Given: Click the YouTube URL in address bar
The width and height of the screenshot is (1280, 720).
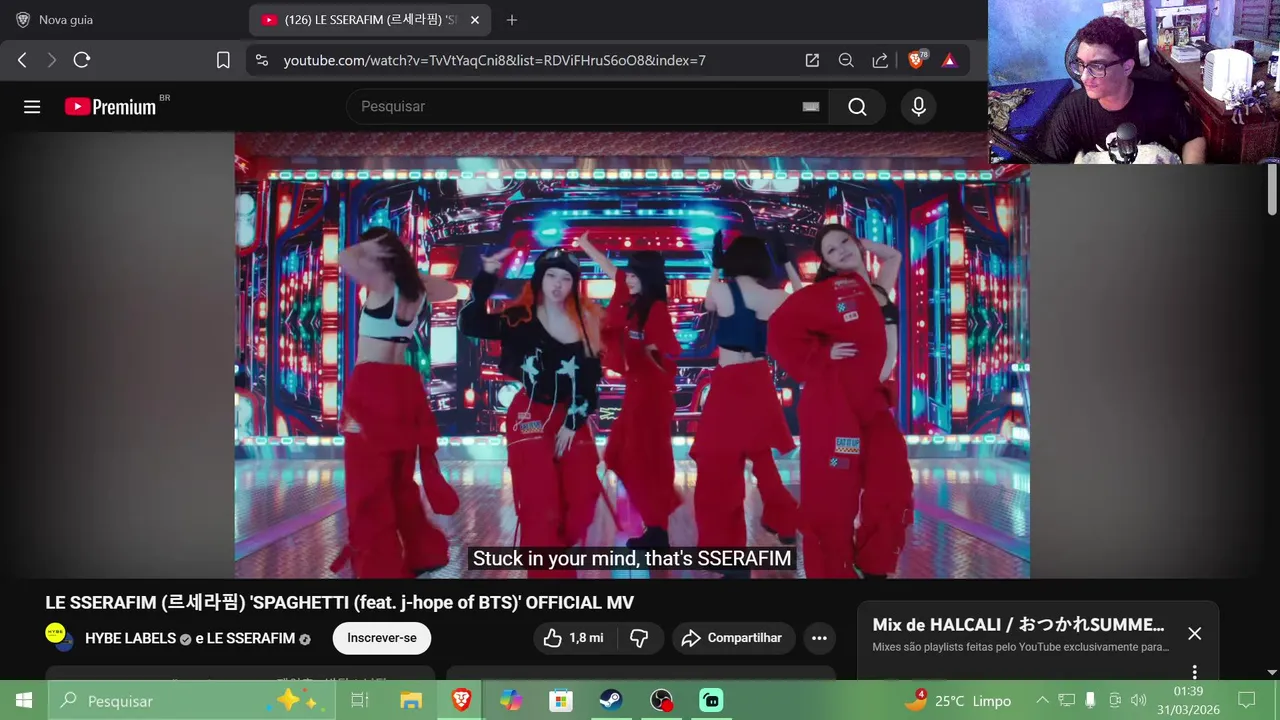Looking at the screenshot, I should coord(494,60).
